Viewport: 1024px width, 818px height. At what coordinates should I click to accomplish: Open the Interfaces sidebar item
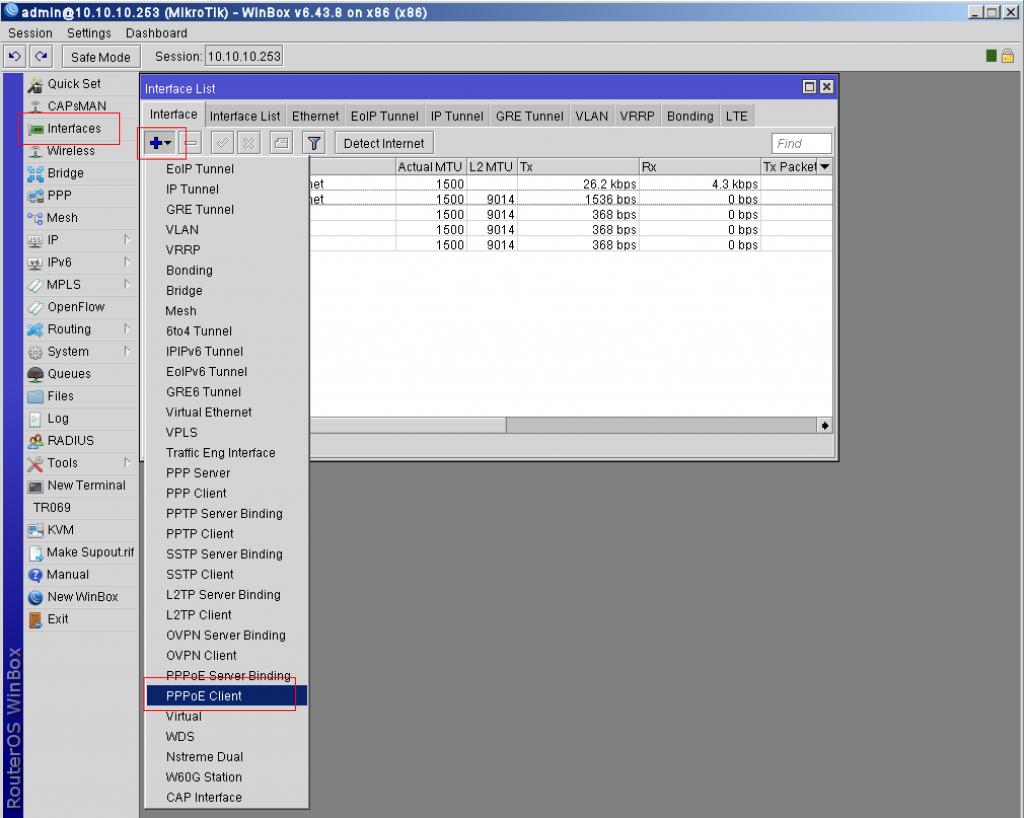click(74, 129)
